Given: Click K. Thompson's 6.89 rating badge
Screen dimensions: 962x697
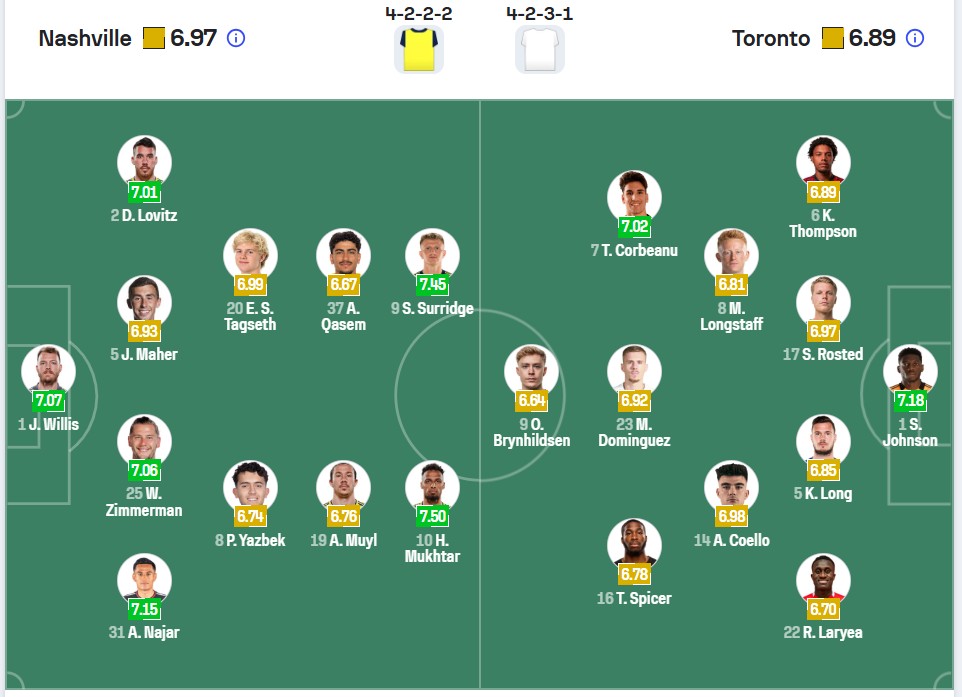Looking at the screenshot, I should [823, 192].
